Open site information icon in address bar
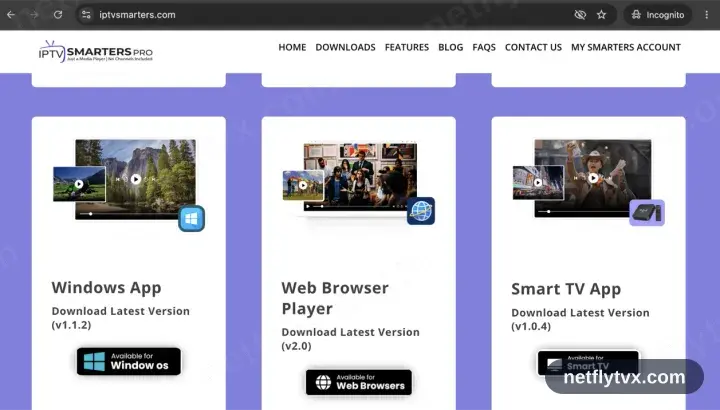The image size is (720, 410). (x=86, y=15)
